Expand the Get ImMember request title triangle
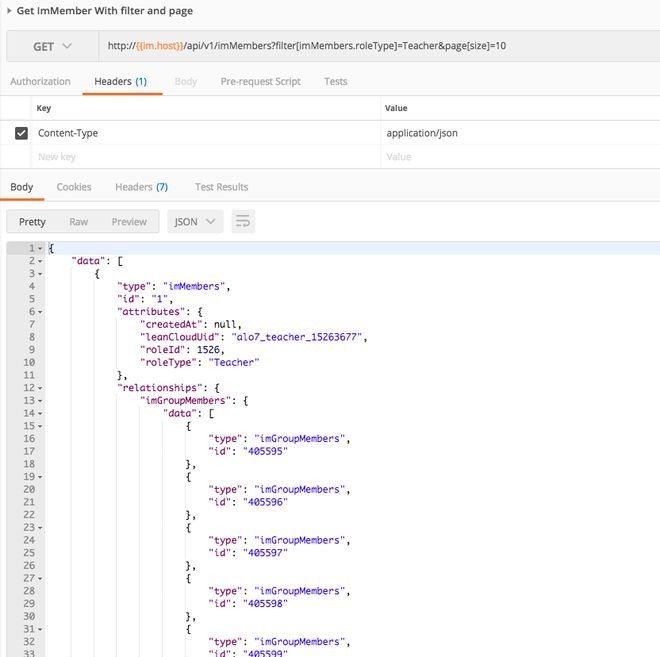The image size is (660, 657). click(9, 11)
